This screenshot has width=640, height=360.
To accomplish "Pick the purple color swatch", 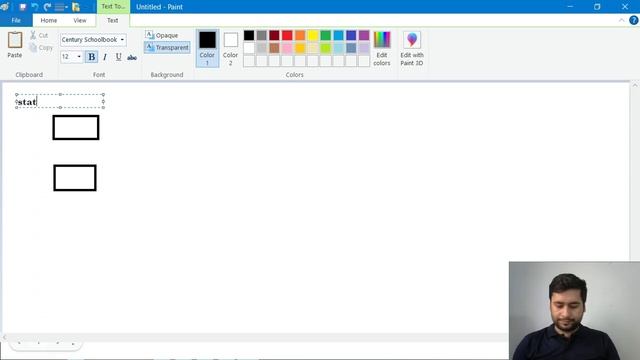I will pos(364,36).
